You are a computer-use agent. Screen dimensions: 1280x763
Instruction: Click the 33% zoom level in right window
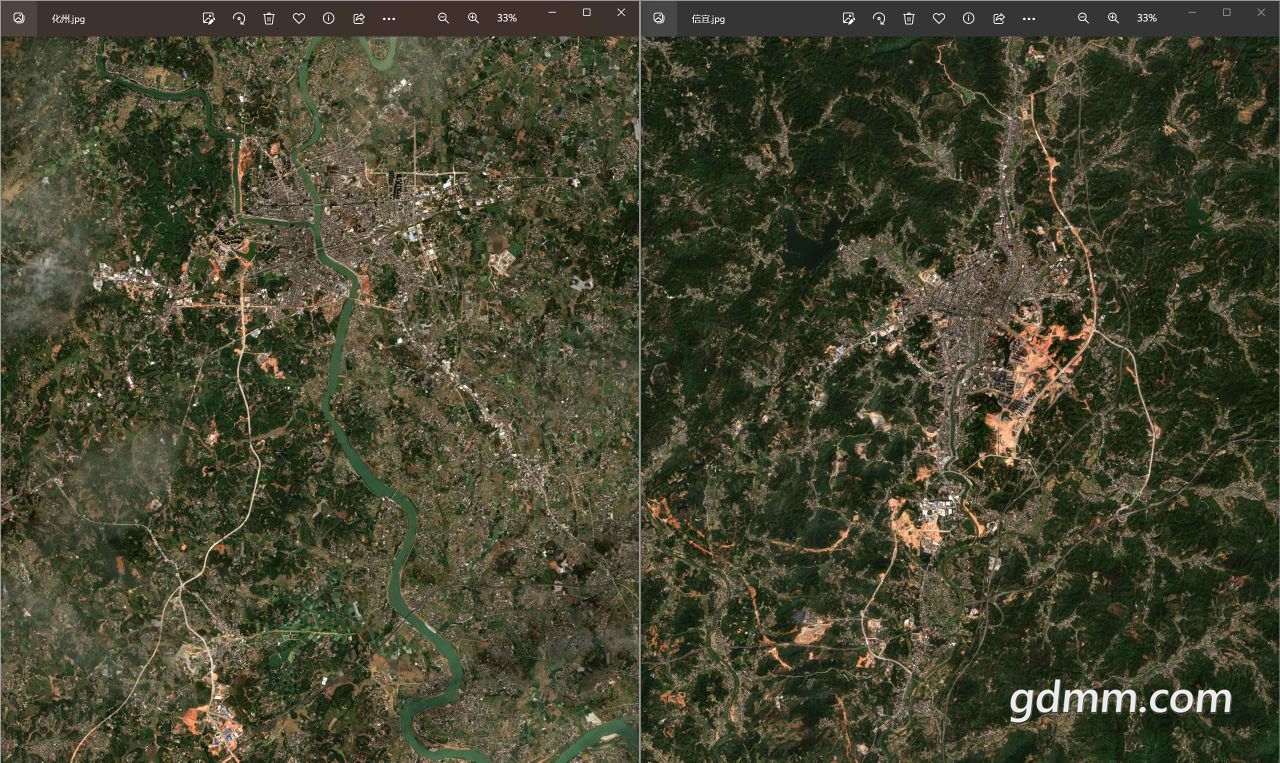(x=1147, y=18)
